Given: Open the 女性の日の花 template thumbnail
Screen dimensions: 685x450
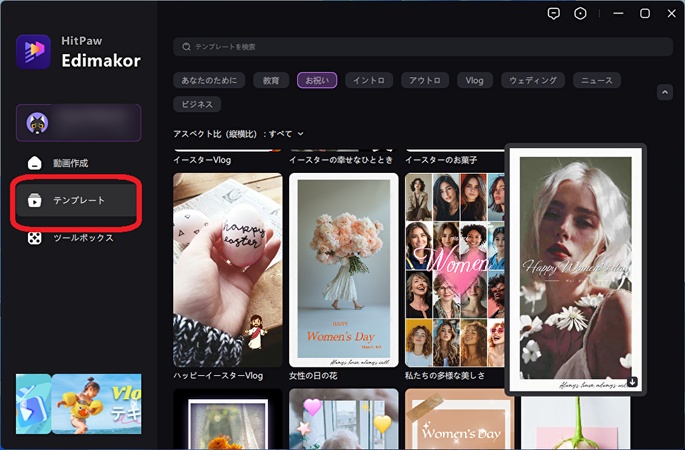Looking at the screenshot, I should tap(343, 270).
